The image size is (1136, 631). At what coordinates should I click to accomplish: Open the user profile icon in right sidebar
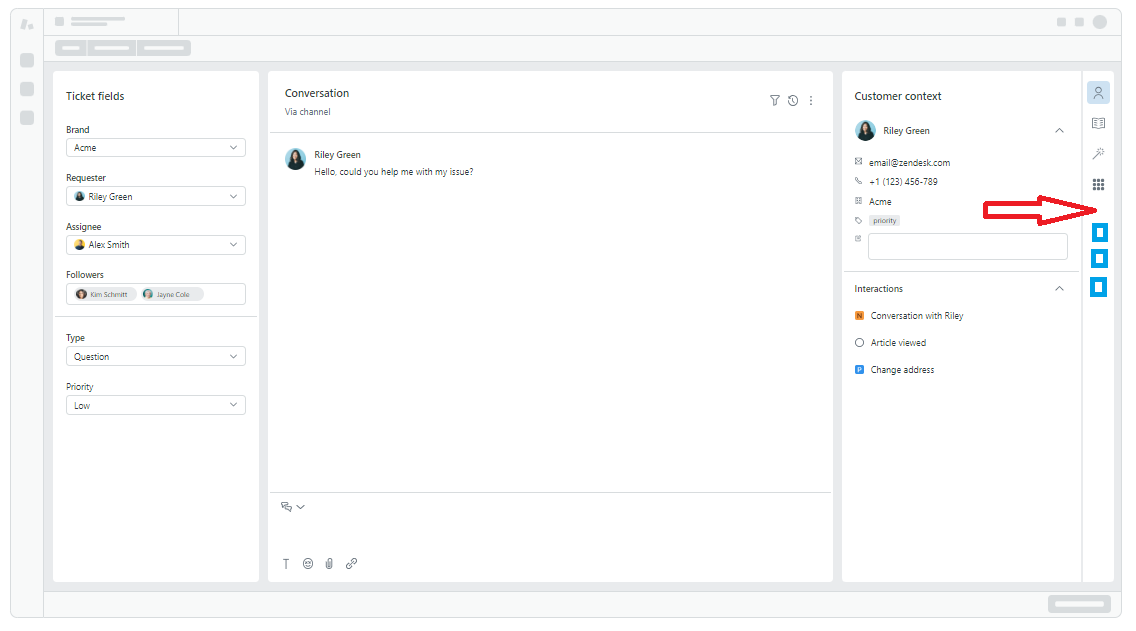(x=1098, y=93)
